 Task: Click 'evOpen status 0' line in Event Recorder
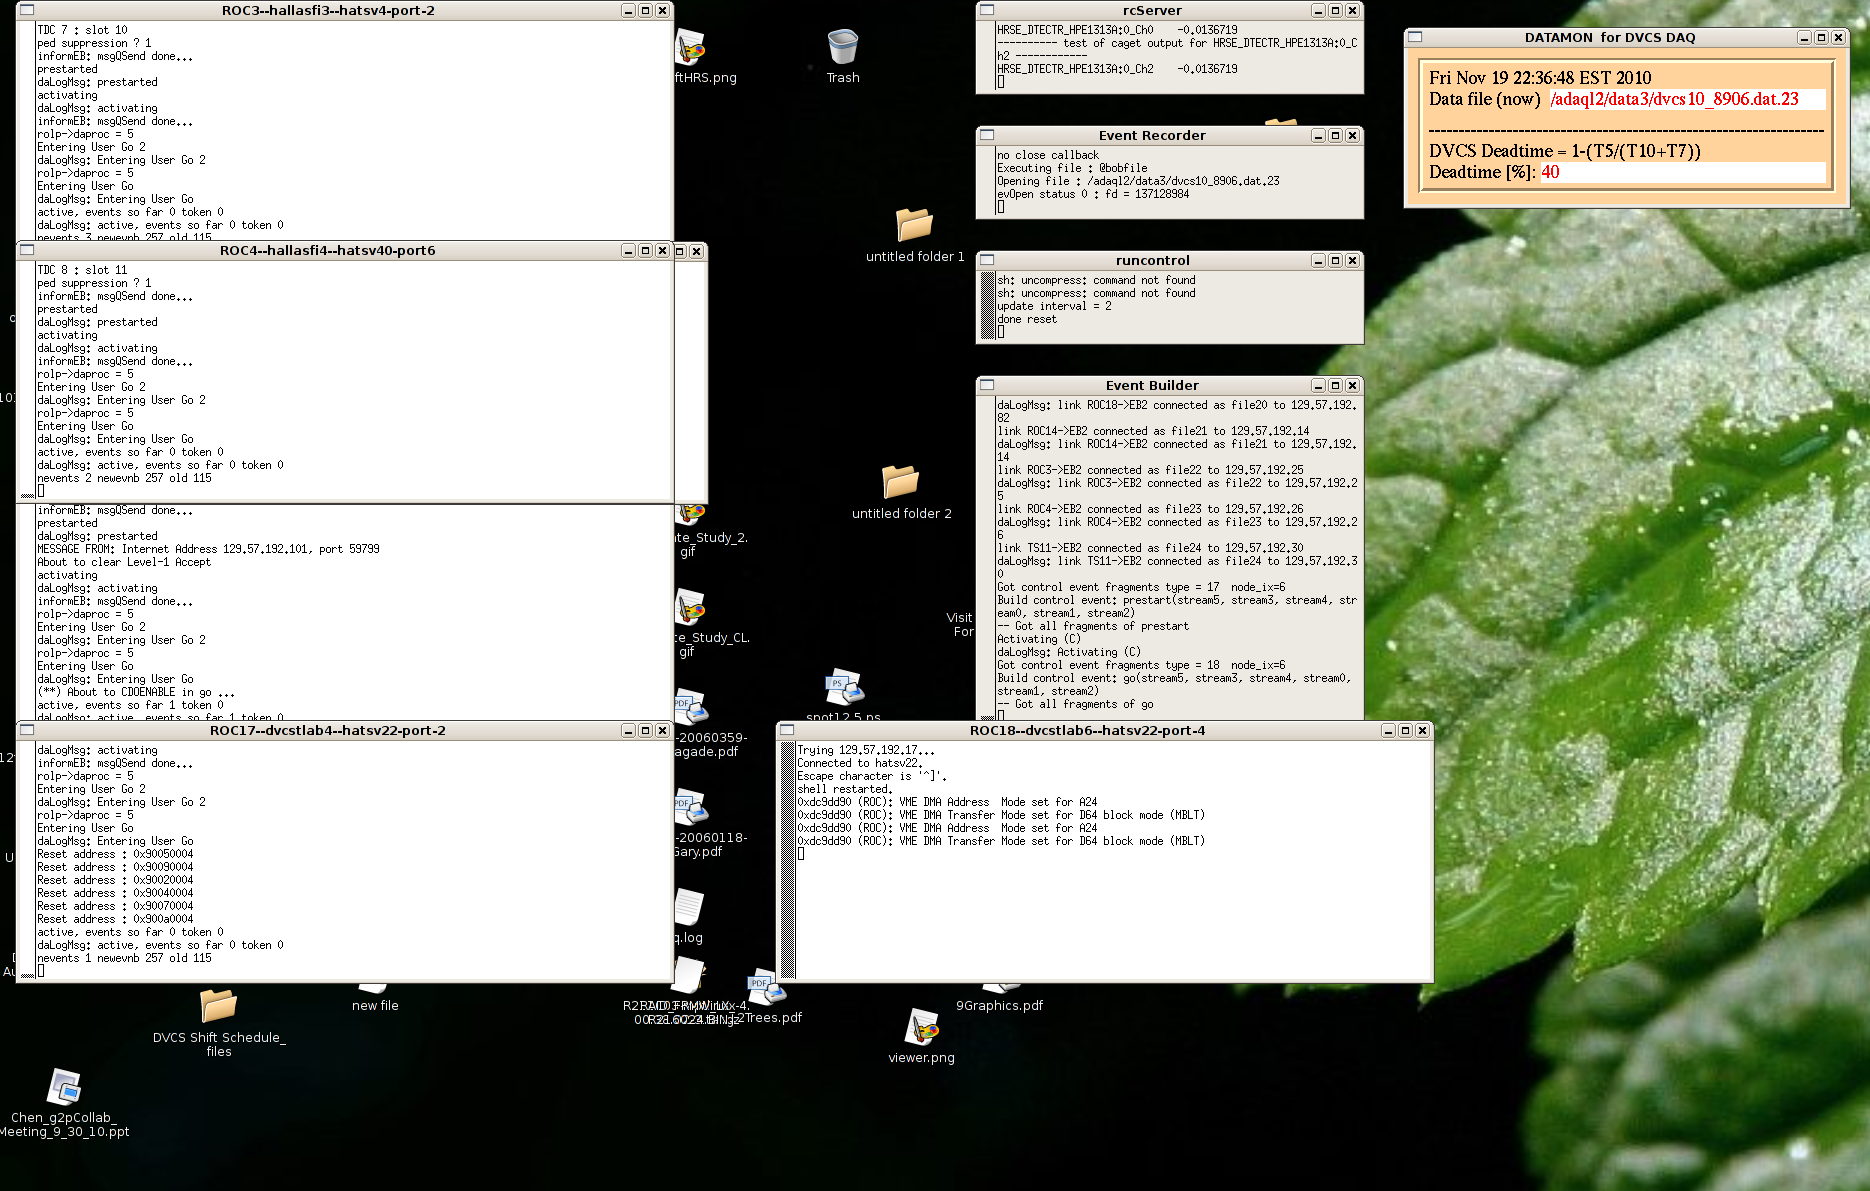tap(1093, 194)
